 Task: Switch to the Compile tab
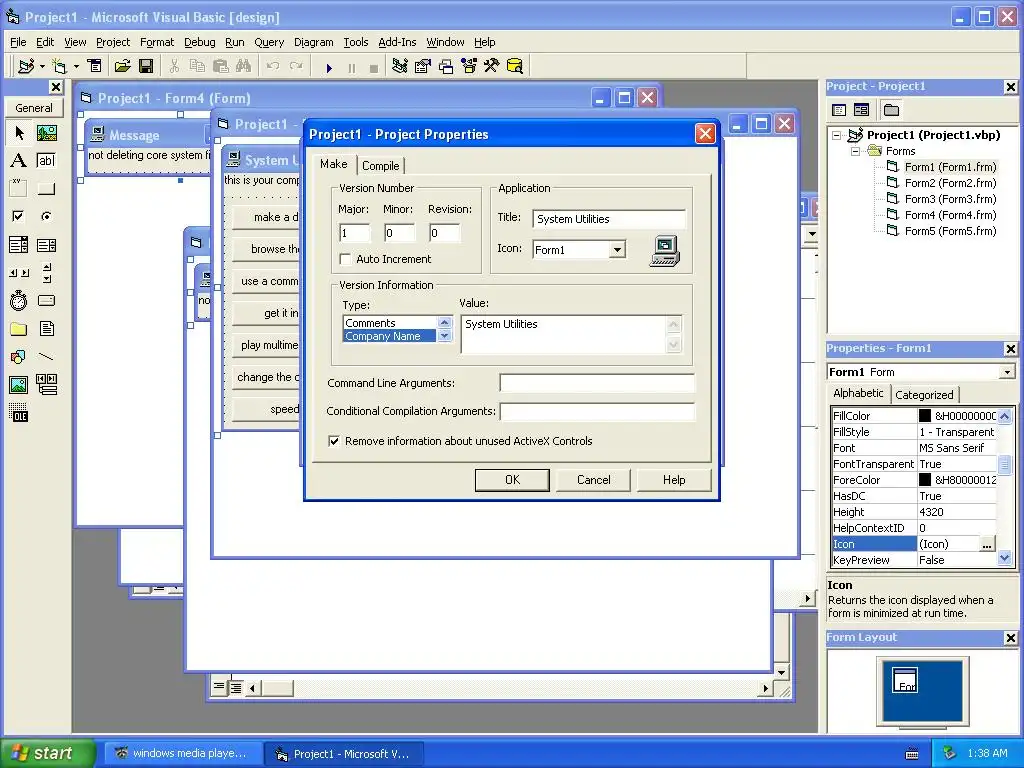click(x=381, y=166)
